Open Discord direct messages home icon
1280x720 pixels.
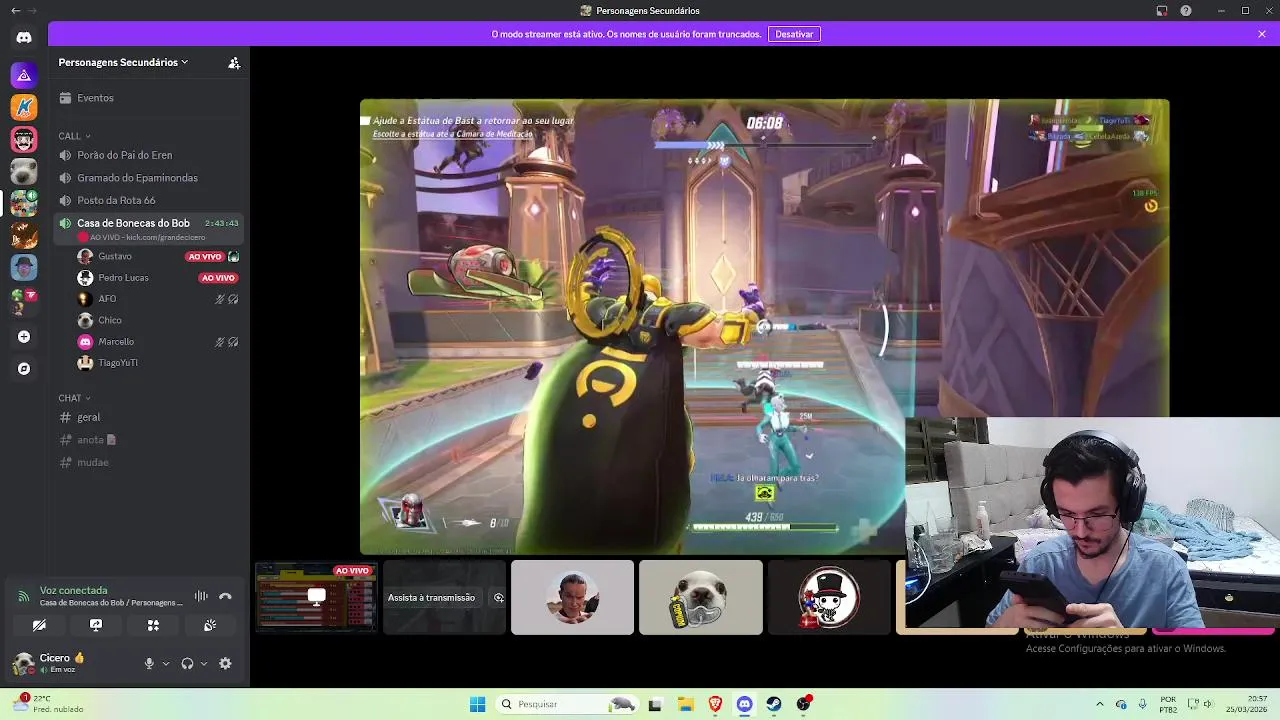pos(24,38)
